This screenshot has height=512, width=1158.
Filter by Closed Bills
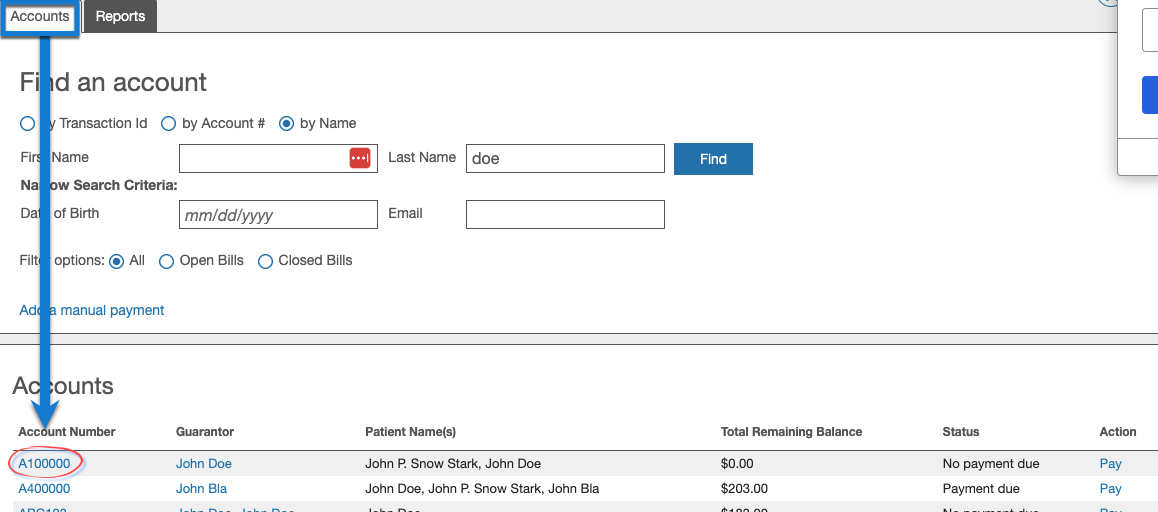pyautogui.click(x=266, y=261)
